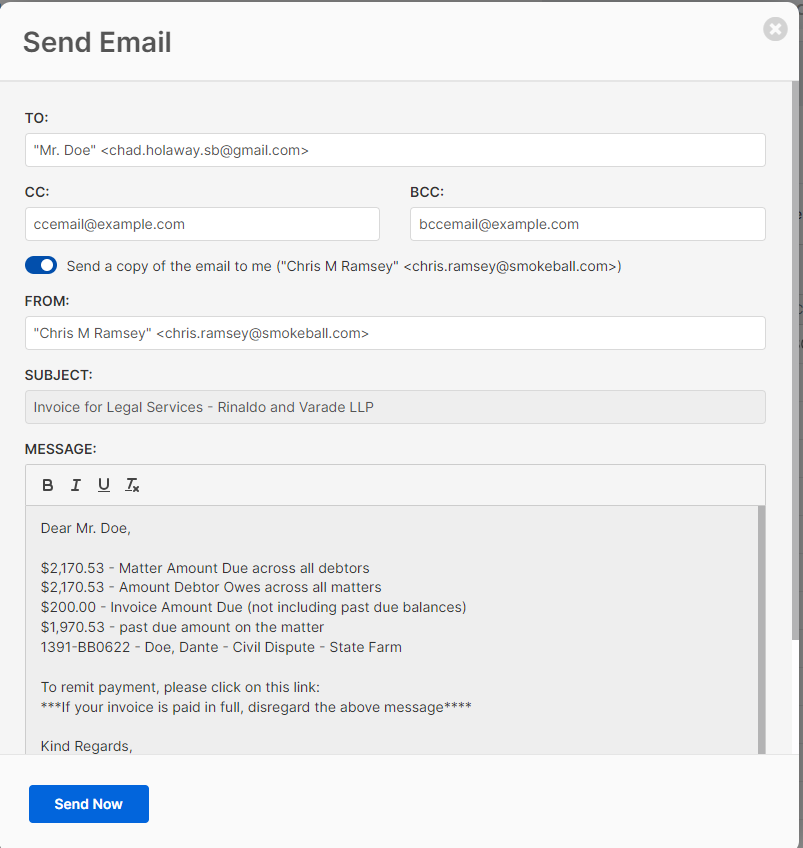The height and width of the screenshot is (848, 803).
Task: Click into the CC email field
Action: click(202, 224)
